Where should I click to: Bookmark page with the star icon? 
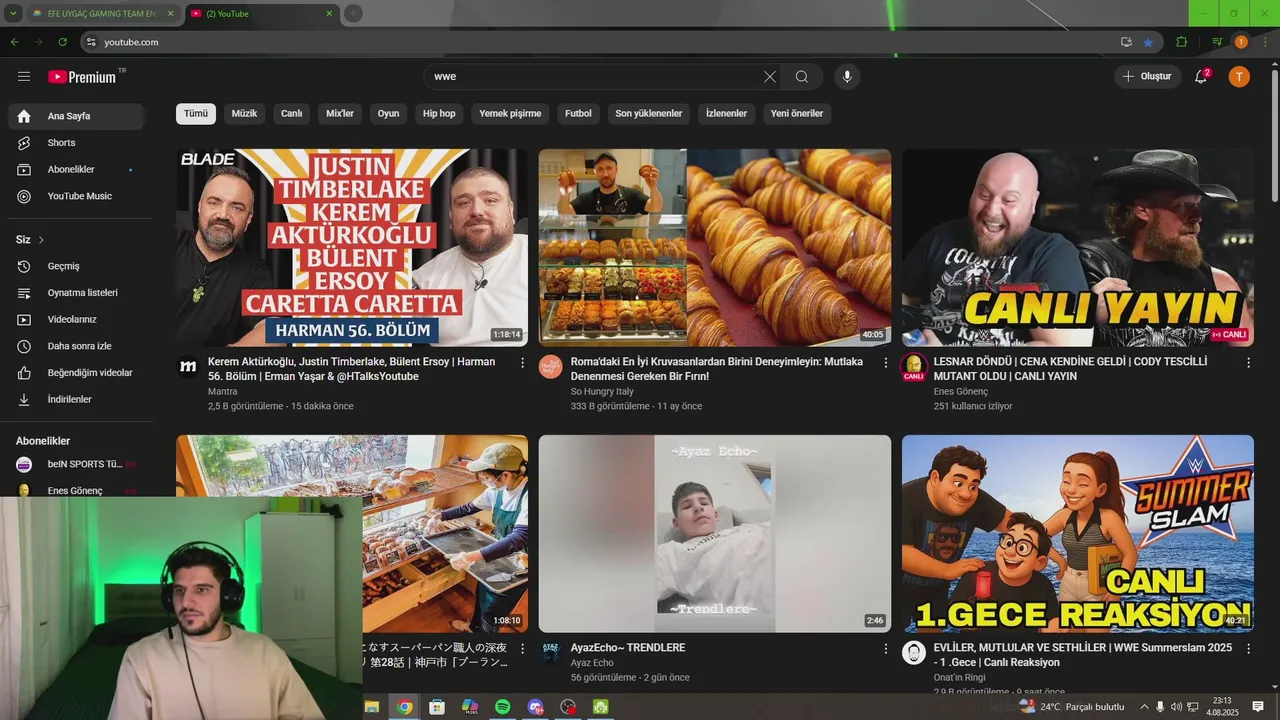click(1148, 42)
